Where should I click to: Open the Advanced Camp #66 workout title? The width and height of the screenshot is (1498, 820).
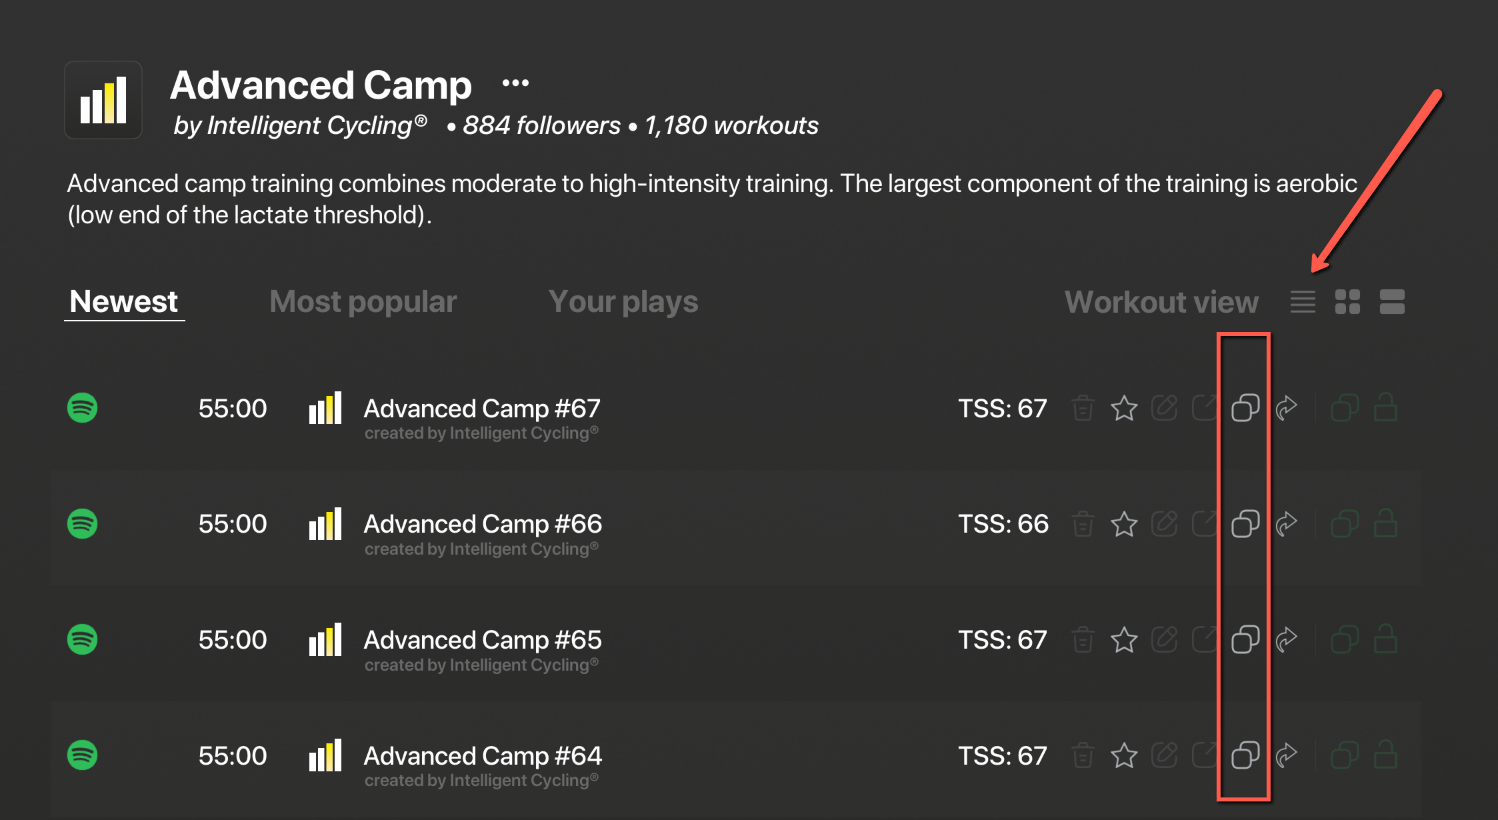[483, 524]
